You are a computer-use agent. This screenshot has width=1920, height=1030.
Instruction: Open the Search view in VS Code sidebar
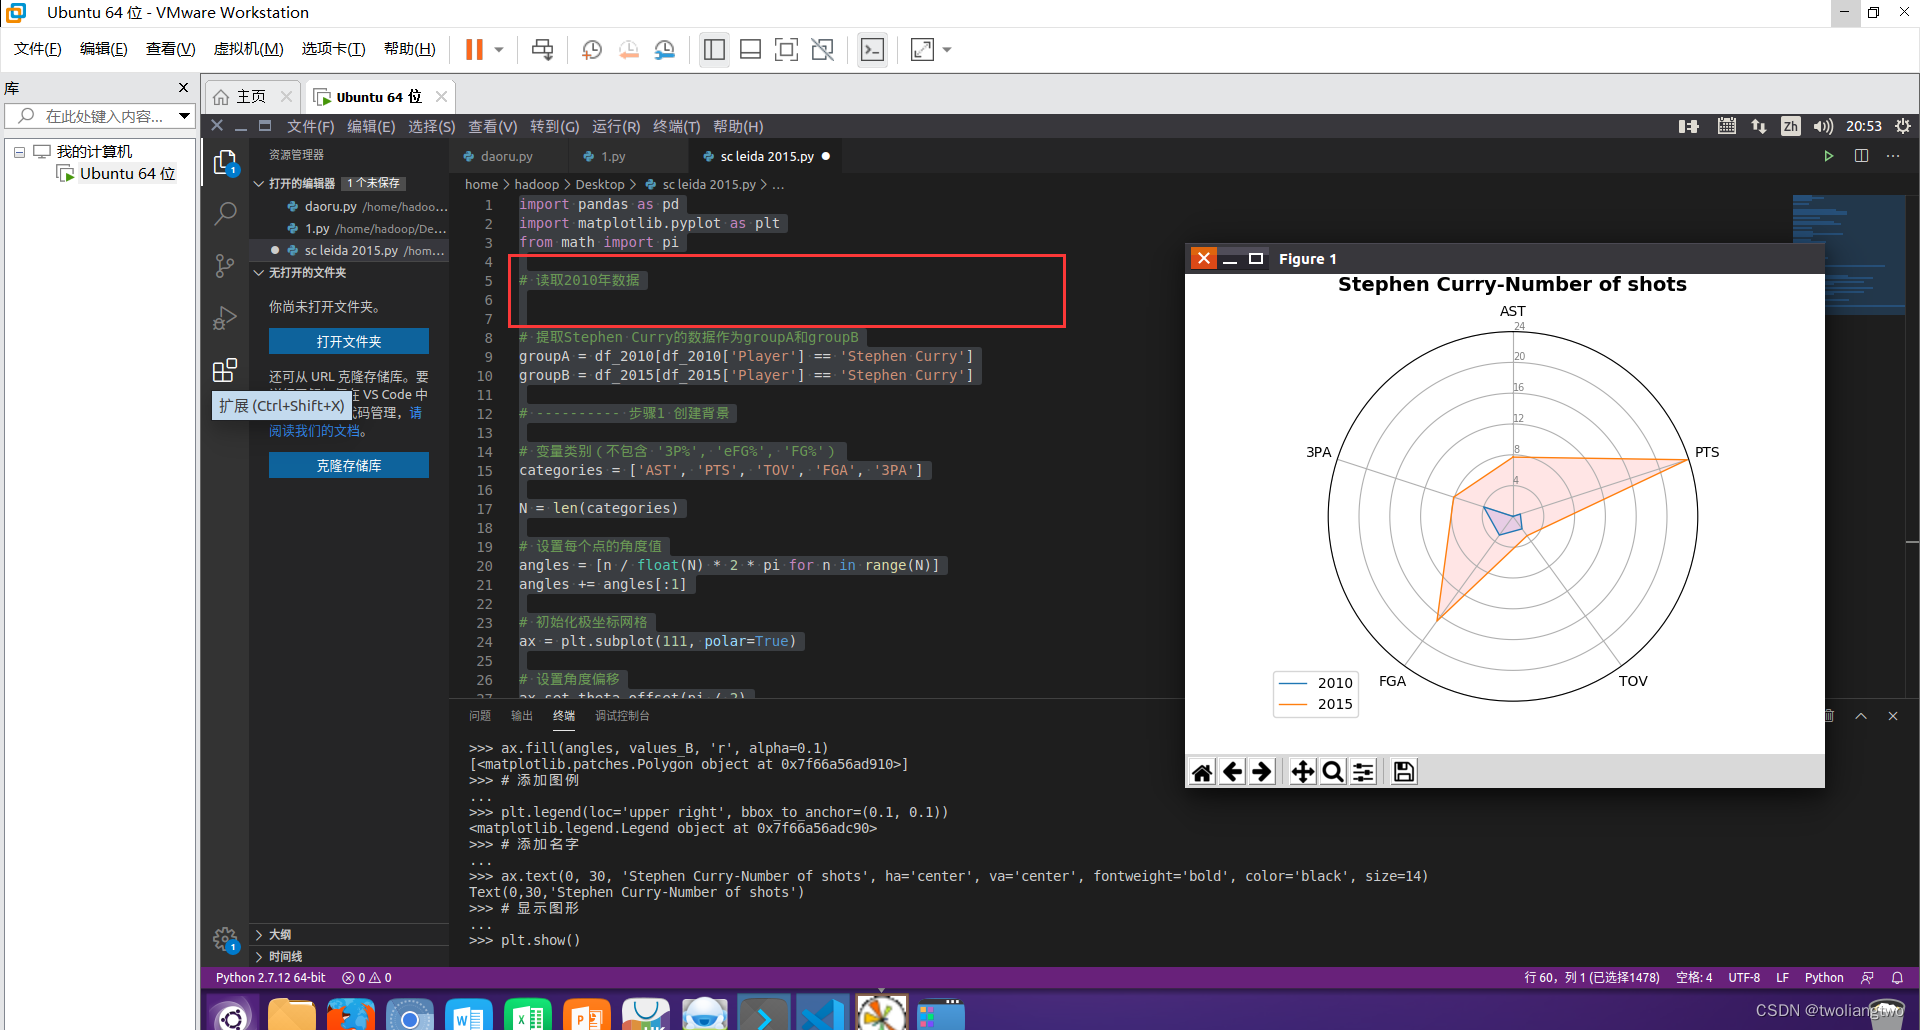pos(225,213)
